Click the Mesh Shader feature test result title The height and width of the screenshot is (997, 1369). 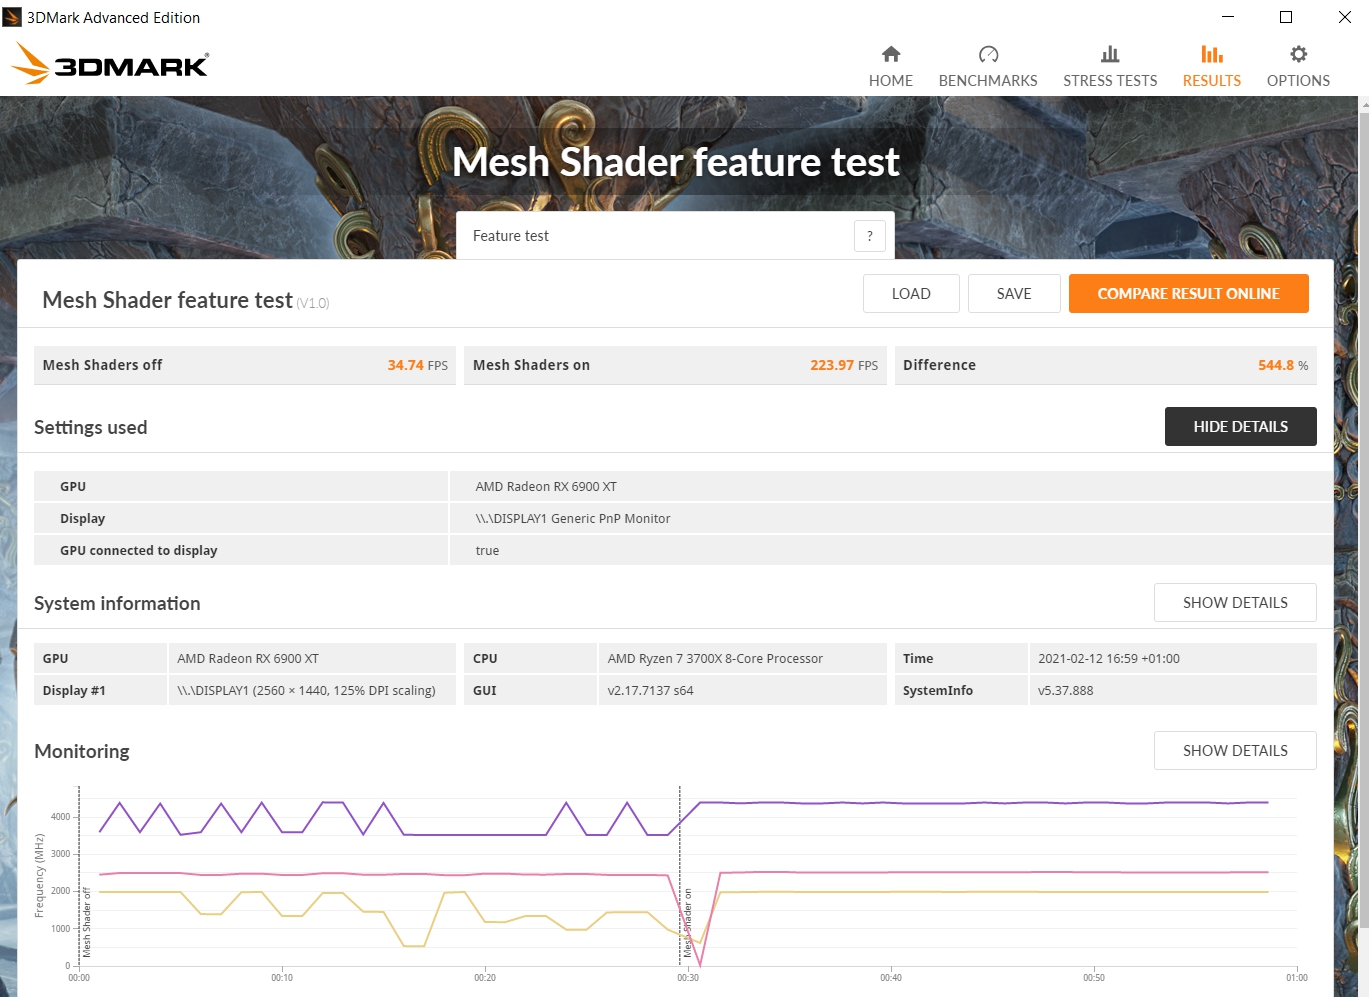click(167, 300)
